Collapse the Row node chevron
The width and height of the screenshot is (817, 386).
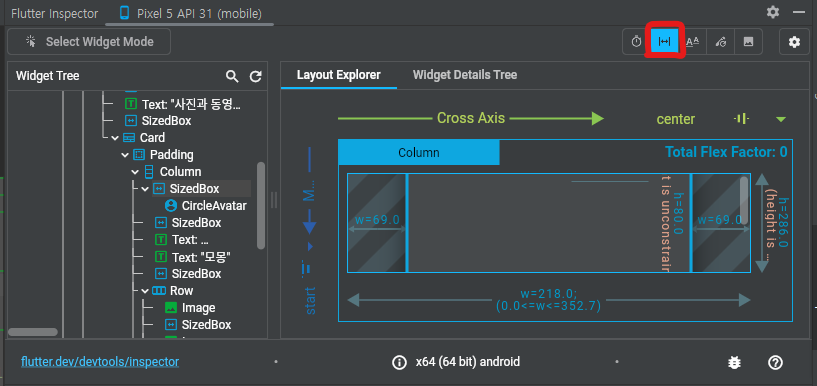(x=145, y=291)
